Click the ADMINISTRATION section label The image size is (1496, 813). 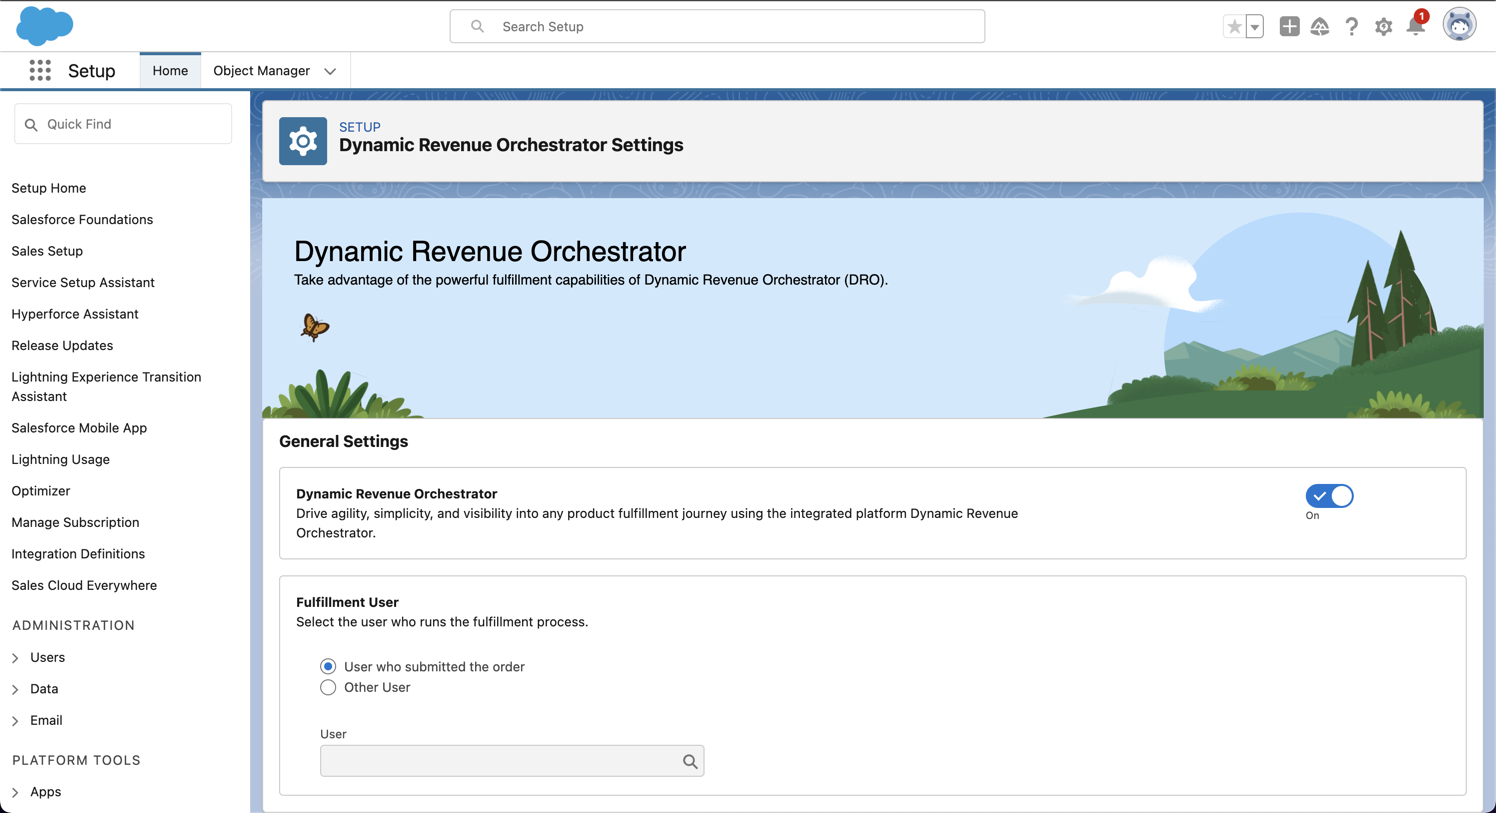pyautogui.click(x=73, y=625)
